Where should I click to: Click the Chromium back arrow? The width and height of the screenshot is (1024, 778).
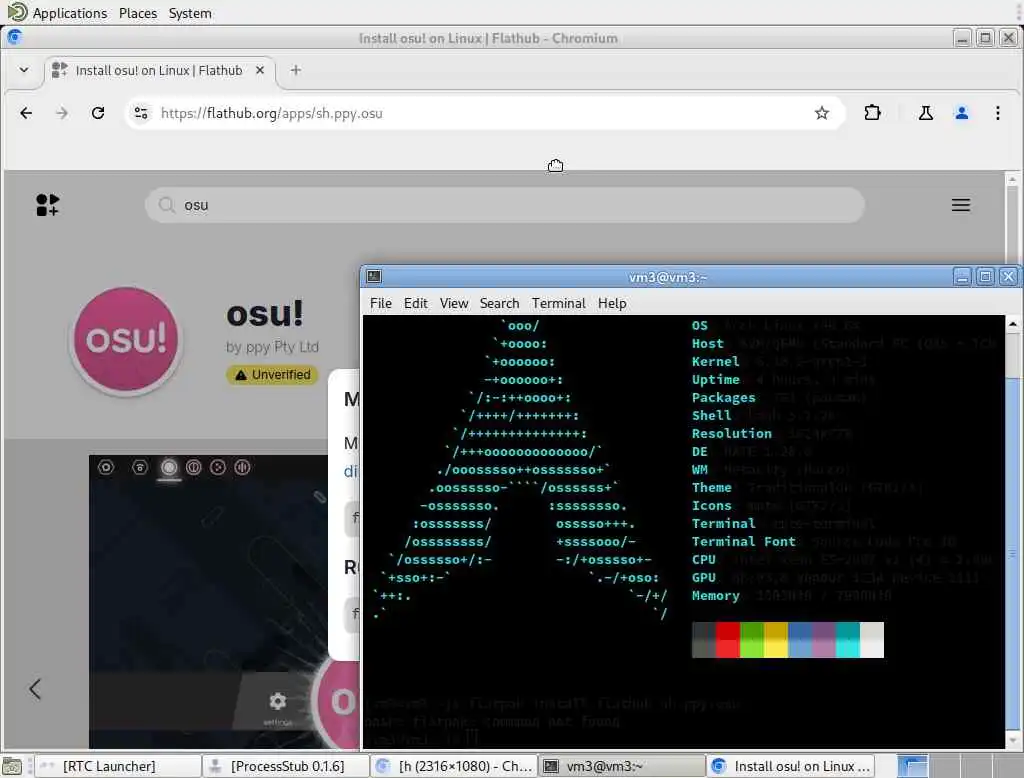click(x=26, y=113)
